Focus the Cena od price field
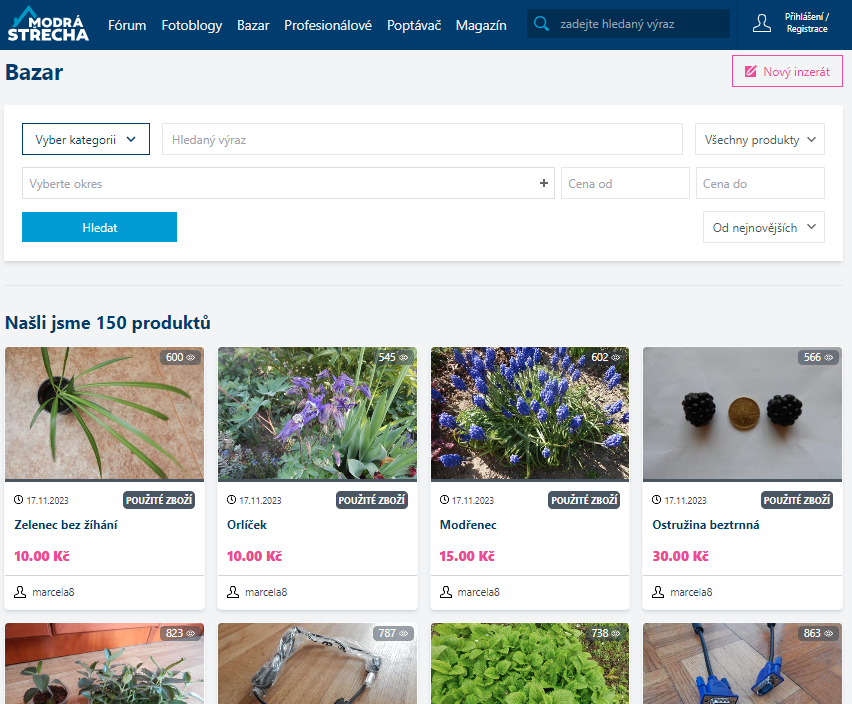The width and height of the screenshot is (852, 704). click(625, 183)
